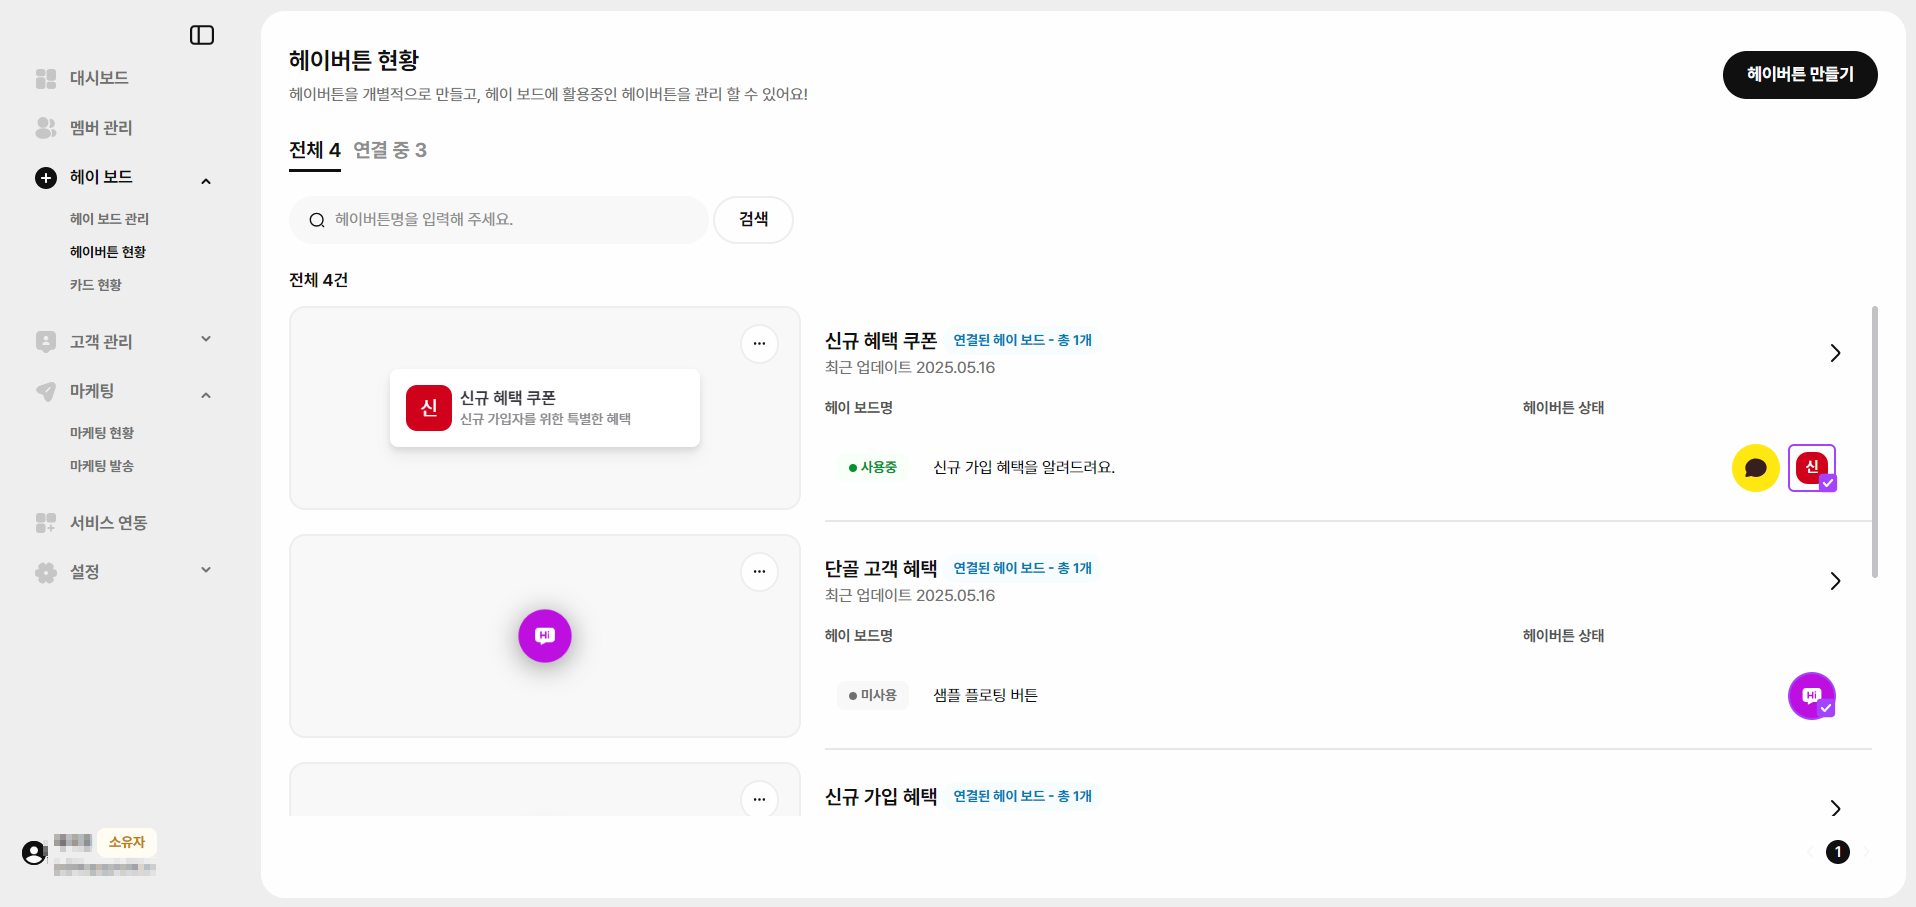Open the 대시보드 menu icon
1916x907 pixels.
[x=46, y=78]
